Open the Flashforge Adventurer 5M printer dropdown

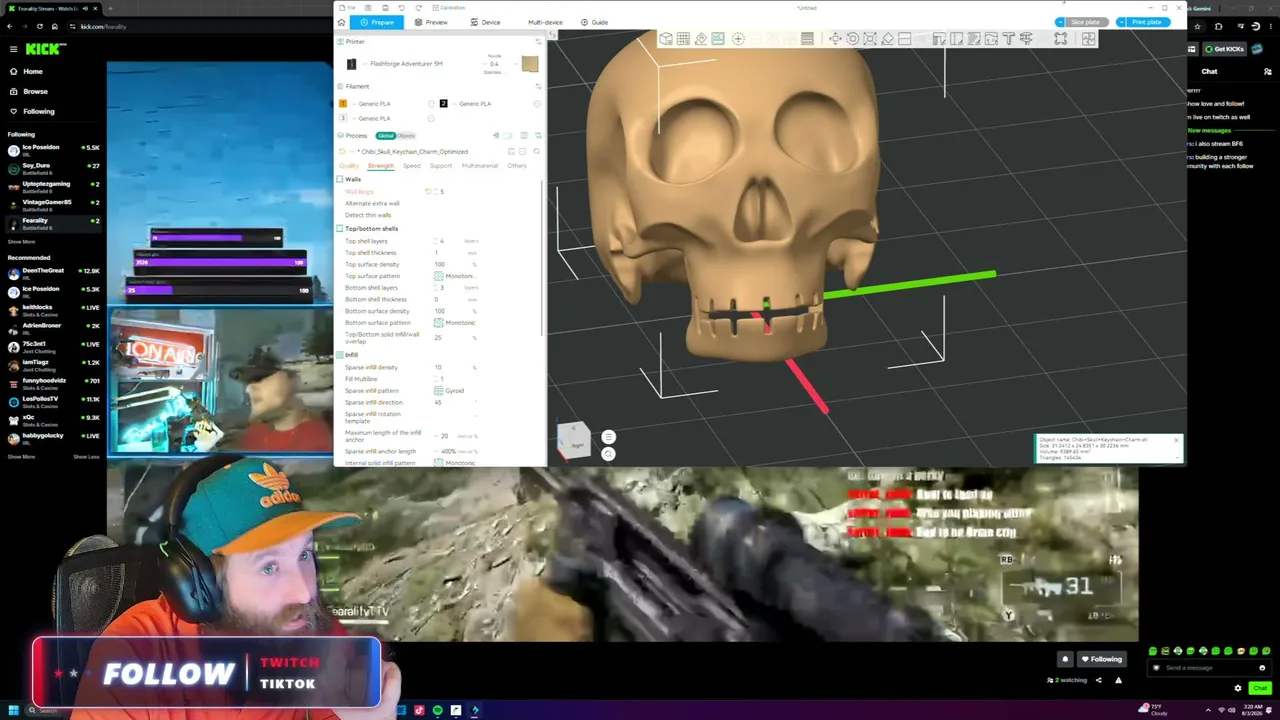(x=406, y=64)
